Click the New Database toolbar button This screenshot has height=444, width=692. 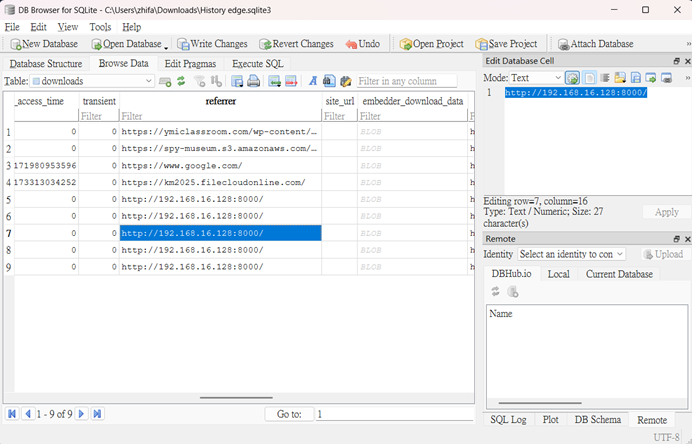[44, 44]
